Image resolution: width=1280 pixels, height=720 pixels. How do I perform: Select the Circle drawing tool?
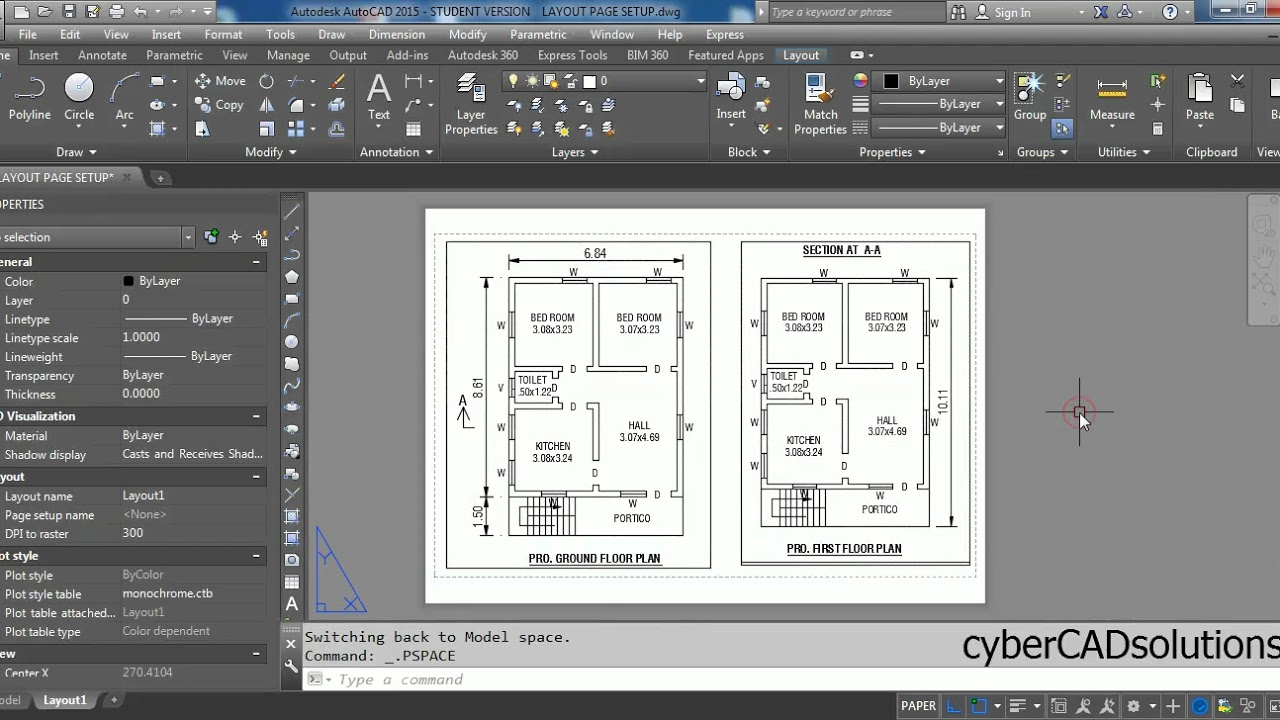[79, 98]
